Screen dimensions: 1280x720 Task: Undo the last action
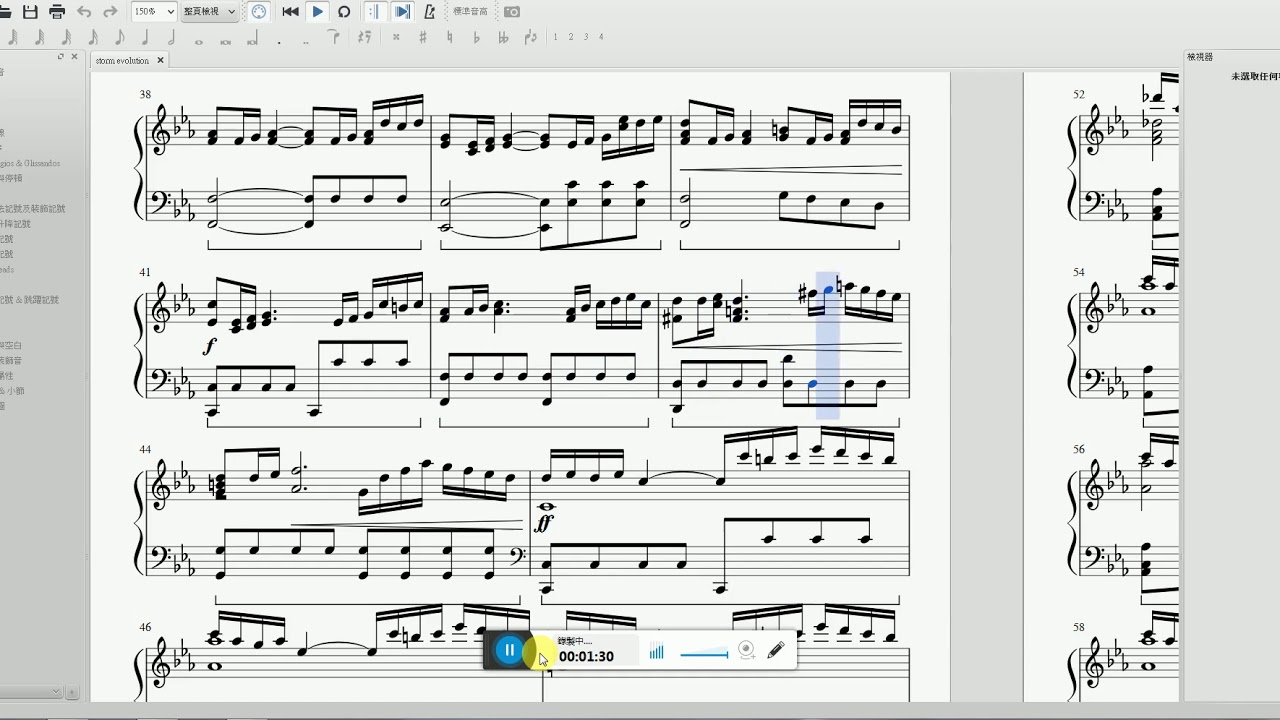pos(84,12)
